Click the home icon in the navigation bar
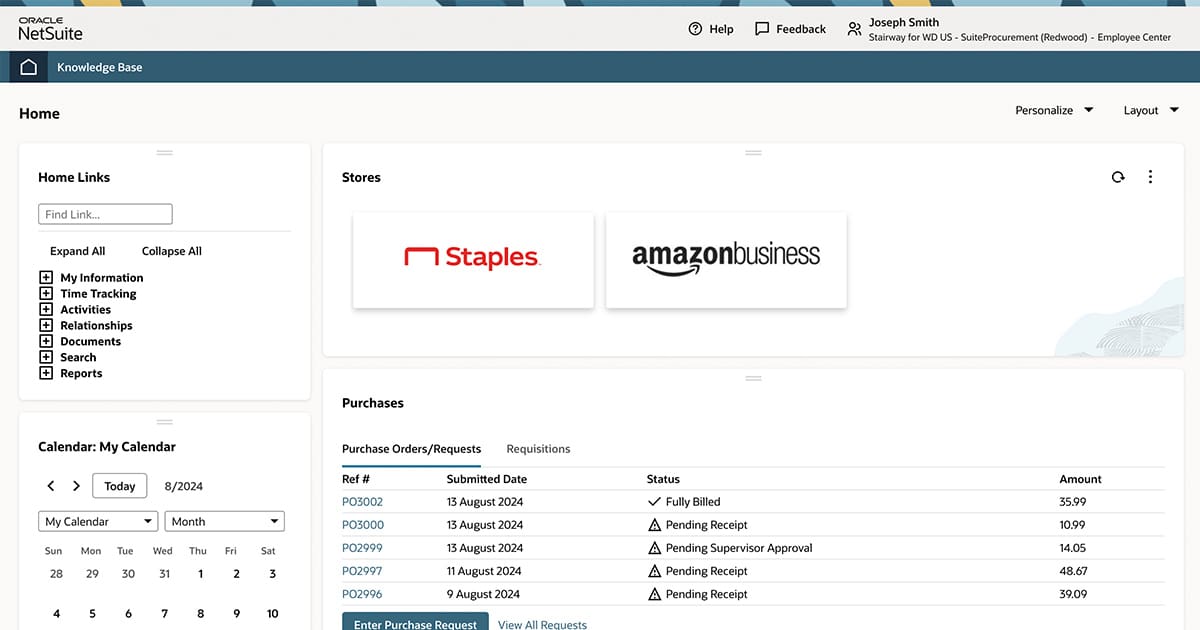The height and width of the screenshot is (630, 1200). 27,67
